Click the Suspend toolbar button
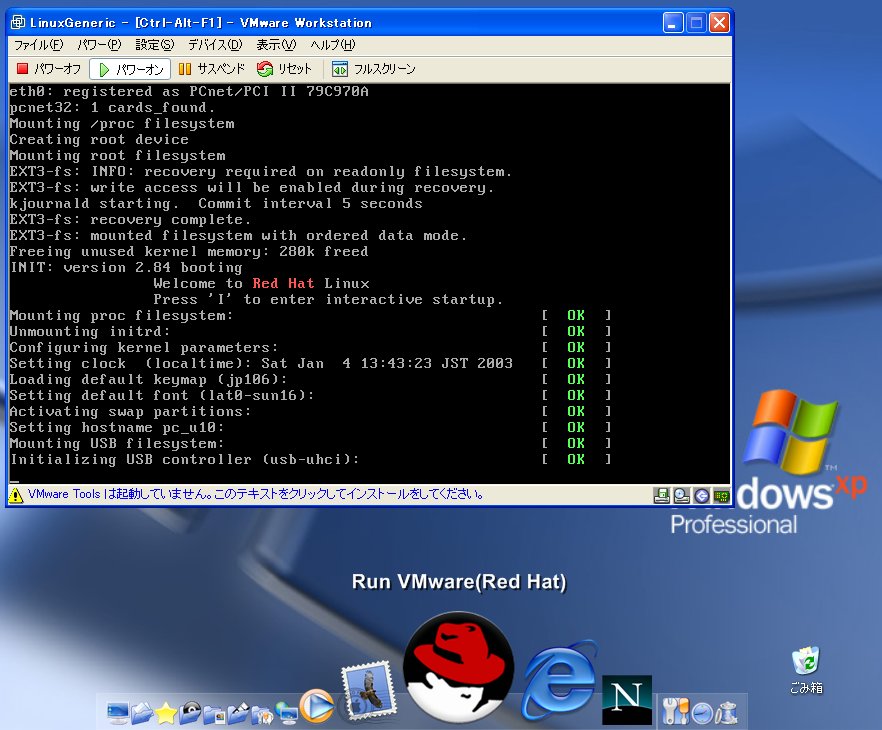 coord(211,69)
